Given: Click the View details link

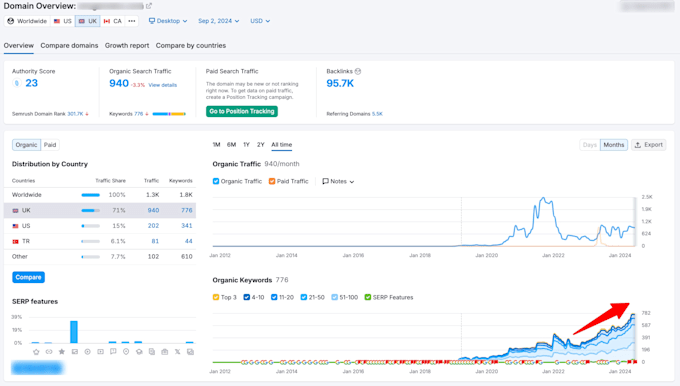Looking at the screenshot, I should click(163, 85).
